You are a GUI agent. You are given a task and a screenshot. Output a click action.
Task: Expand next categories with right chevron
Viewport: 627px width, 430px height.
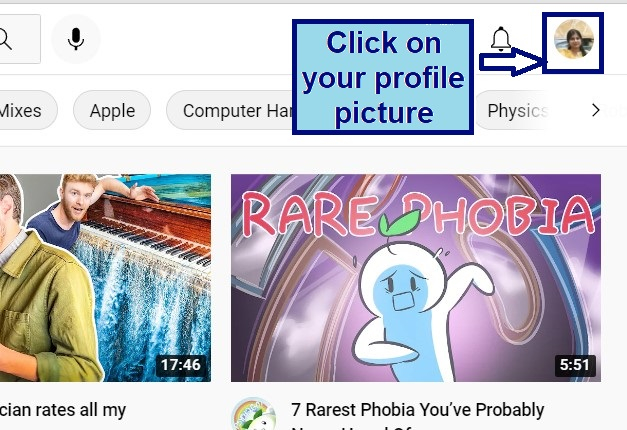pyautogui.click(x=595, y=110)
